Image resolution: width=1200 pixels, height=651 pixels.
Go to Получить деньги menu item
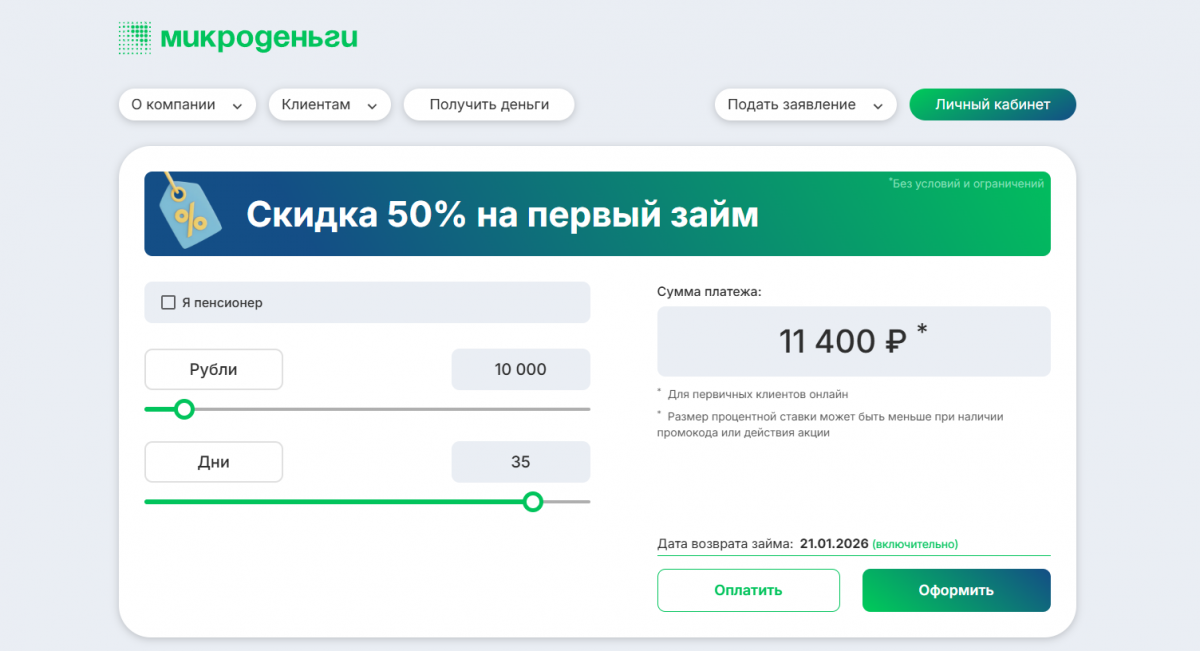(489, 105)
